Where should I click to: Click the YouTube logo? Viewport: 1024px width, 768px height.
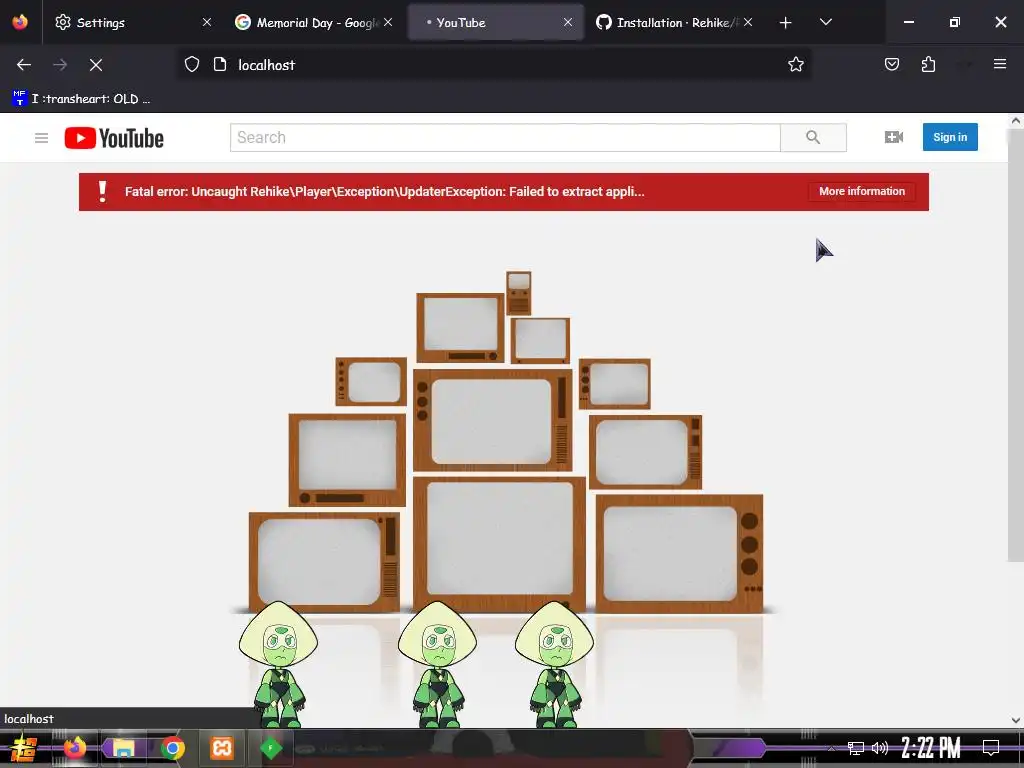[x=114, y=138]
